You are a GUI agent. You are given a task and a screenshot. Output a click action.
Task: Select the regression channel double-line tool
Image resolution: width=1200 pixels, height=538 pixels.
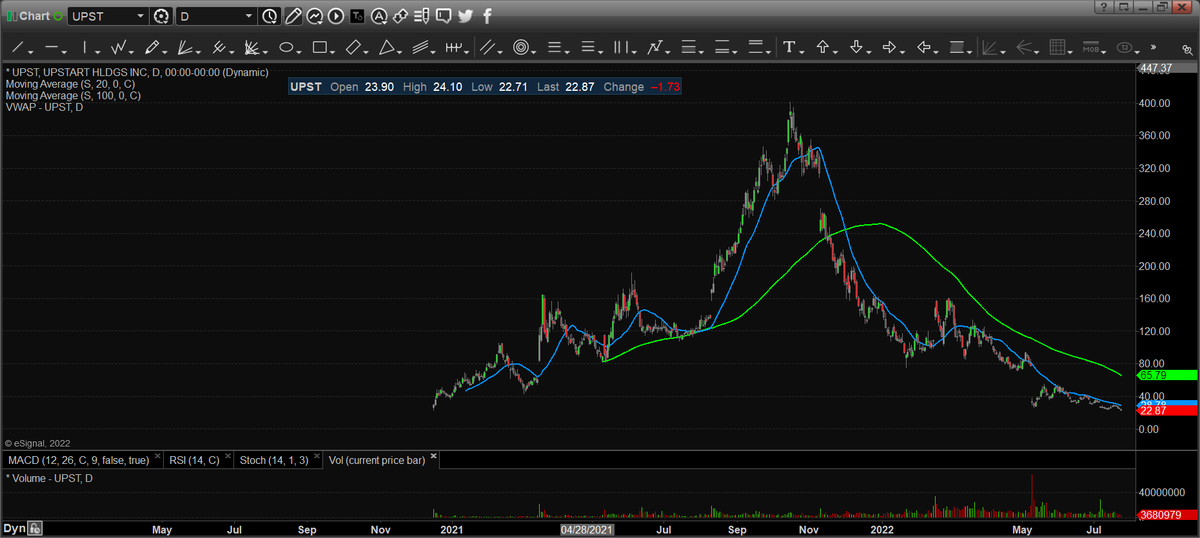487,47
